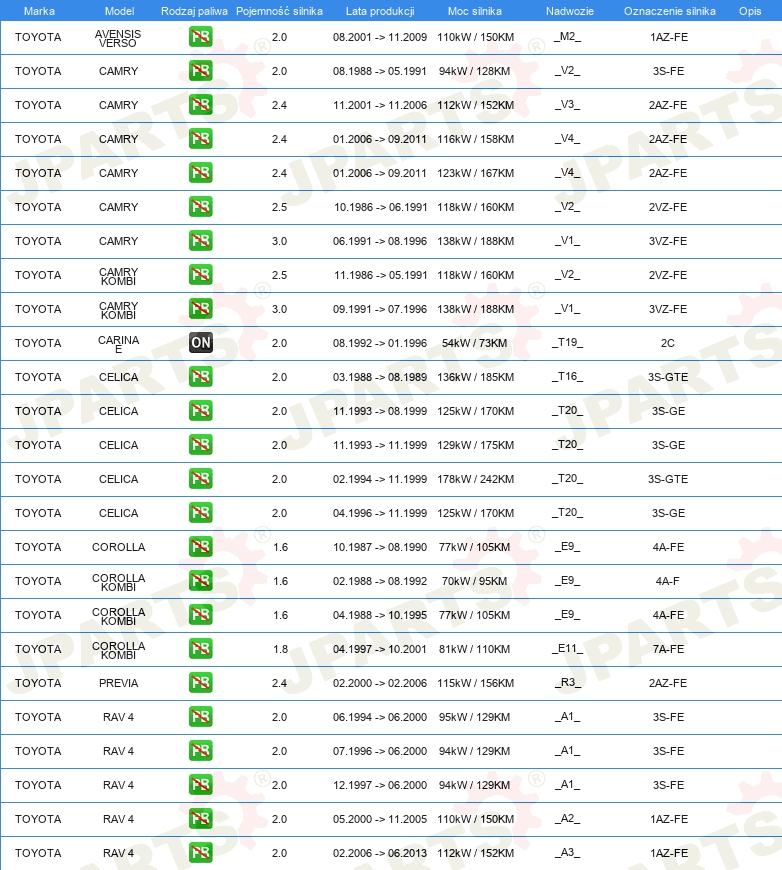Click petrol icon for COROLLA KOMBI 70kW / 95KM row
The height and width of the screenshot is (870, 782).
pyautogui.click(x=200, y=581)
